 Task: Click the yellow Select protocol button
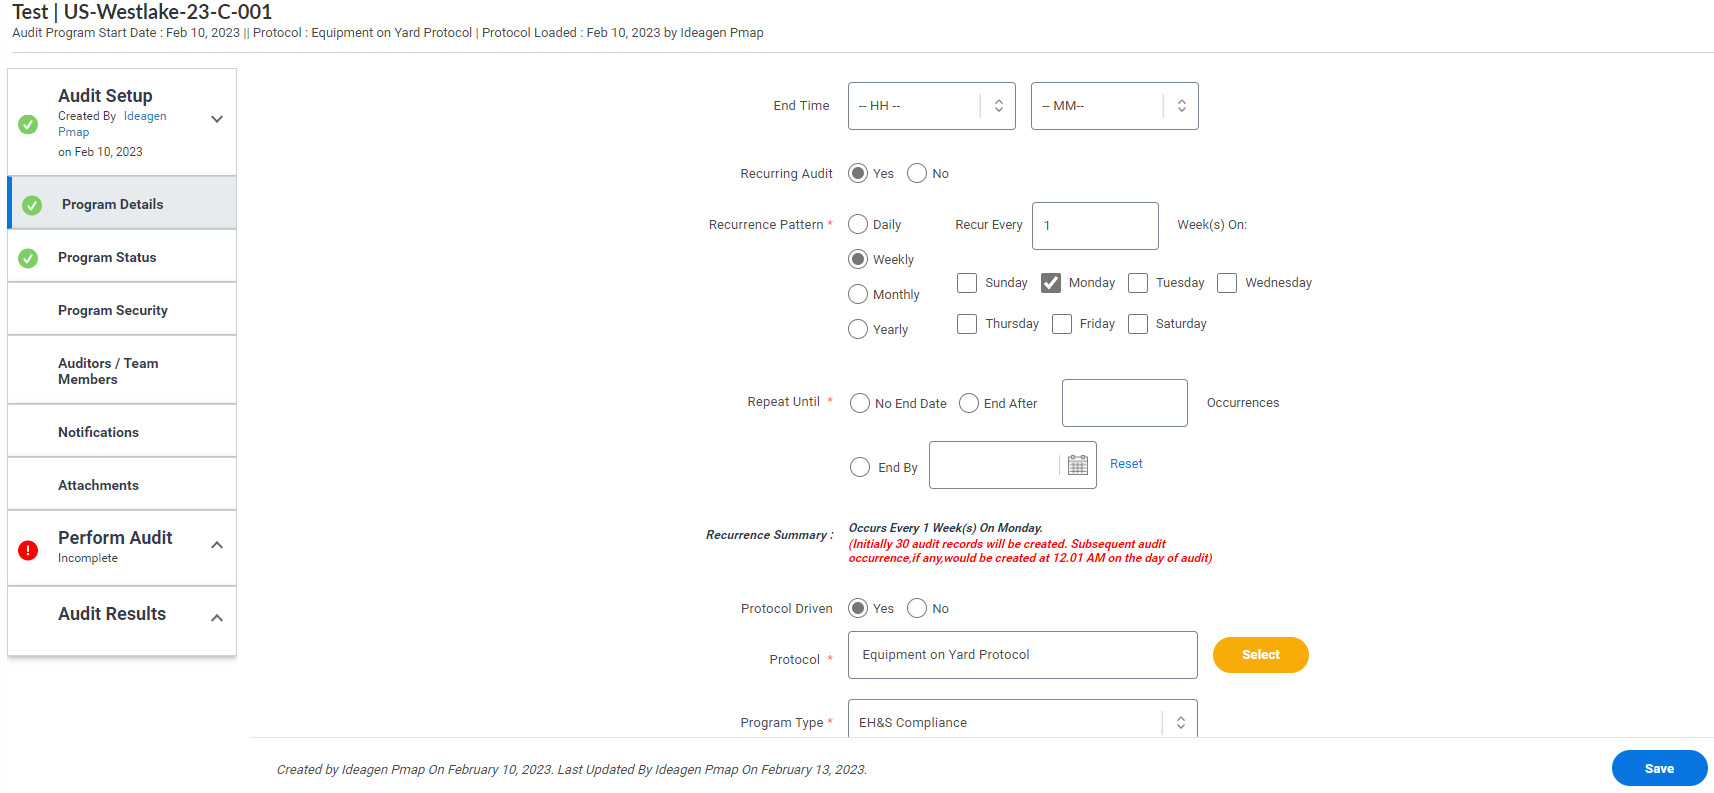[x=1260, y=655]
